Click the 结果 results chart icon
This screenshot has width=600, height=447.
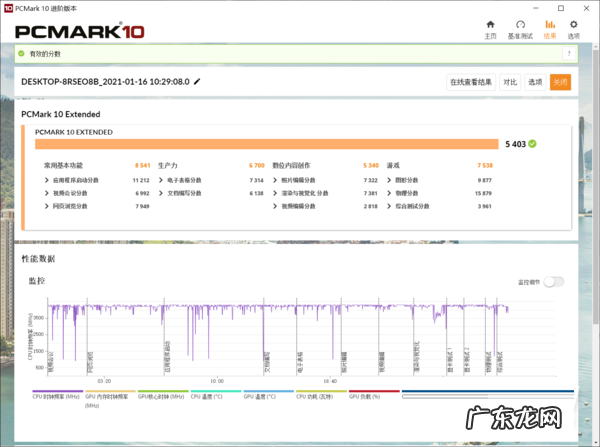coord(549,28)
